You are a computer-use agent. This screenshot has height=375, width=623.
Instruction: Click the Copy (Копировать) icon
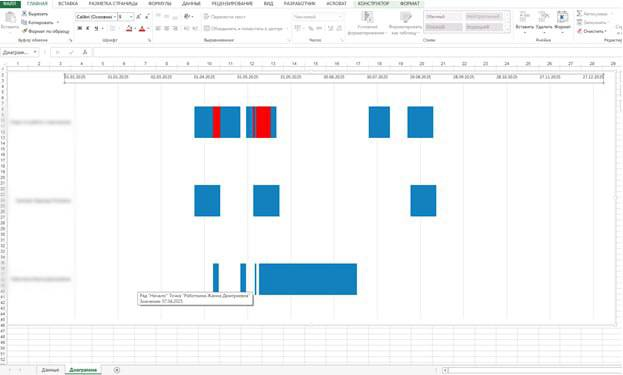(x=24, y=22)
